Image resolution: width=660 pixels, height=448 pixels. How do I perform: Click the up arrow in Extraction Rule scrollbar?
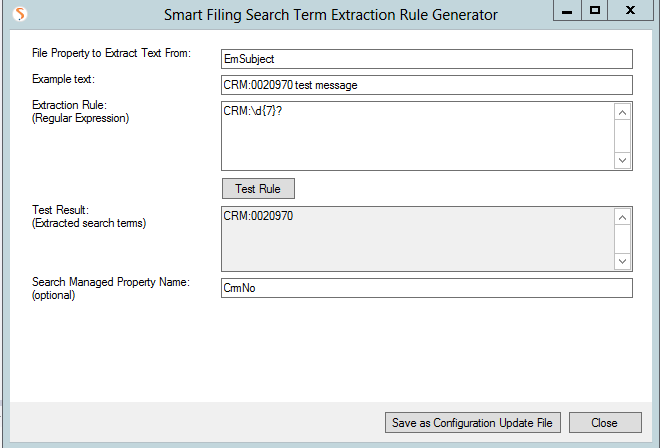pyautogui.click(x=623, y=112)
